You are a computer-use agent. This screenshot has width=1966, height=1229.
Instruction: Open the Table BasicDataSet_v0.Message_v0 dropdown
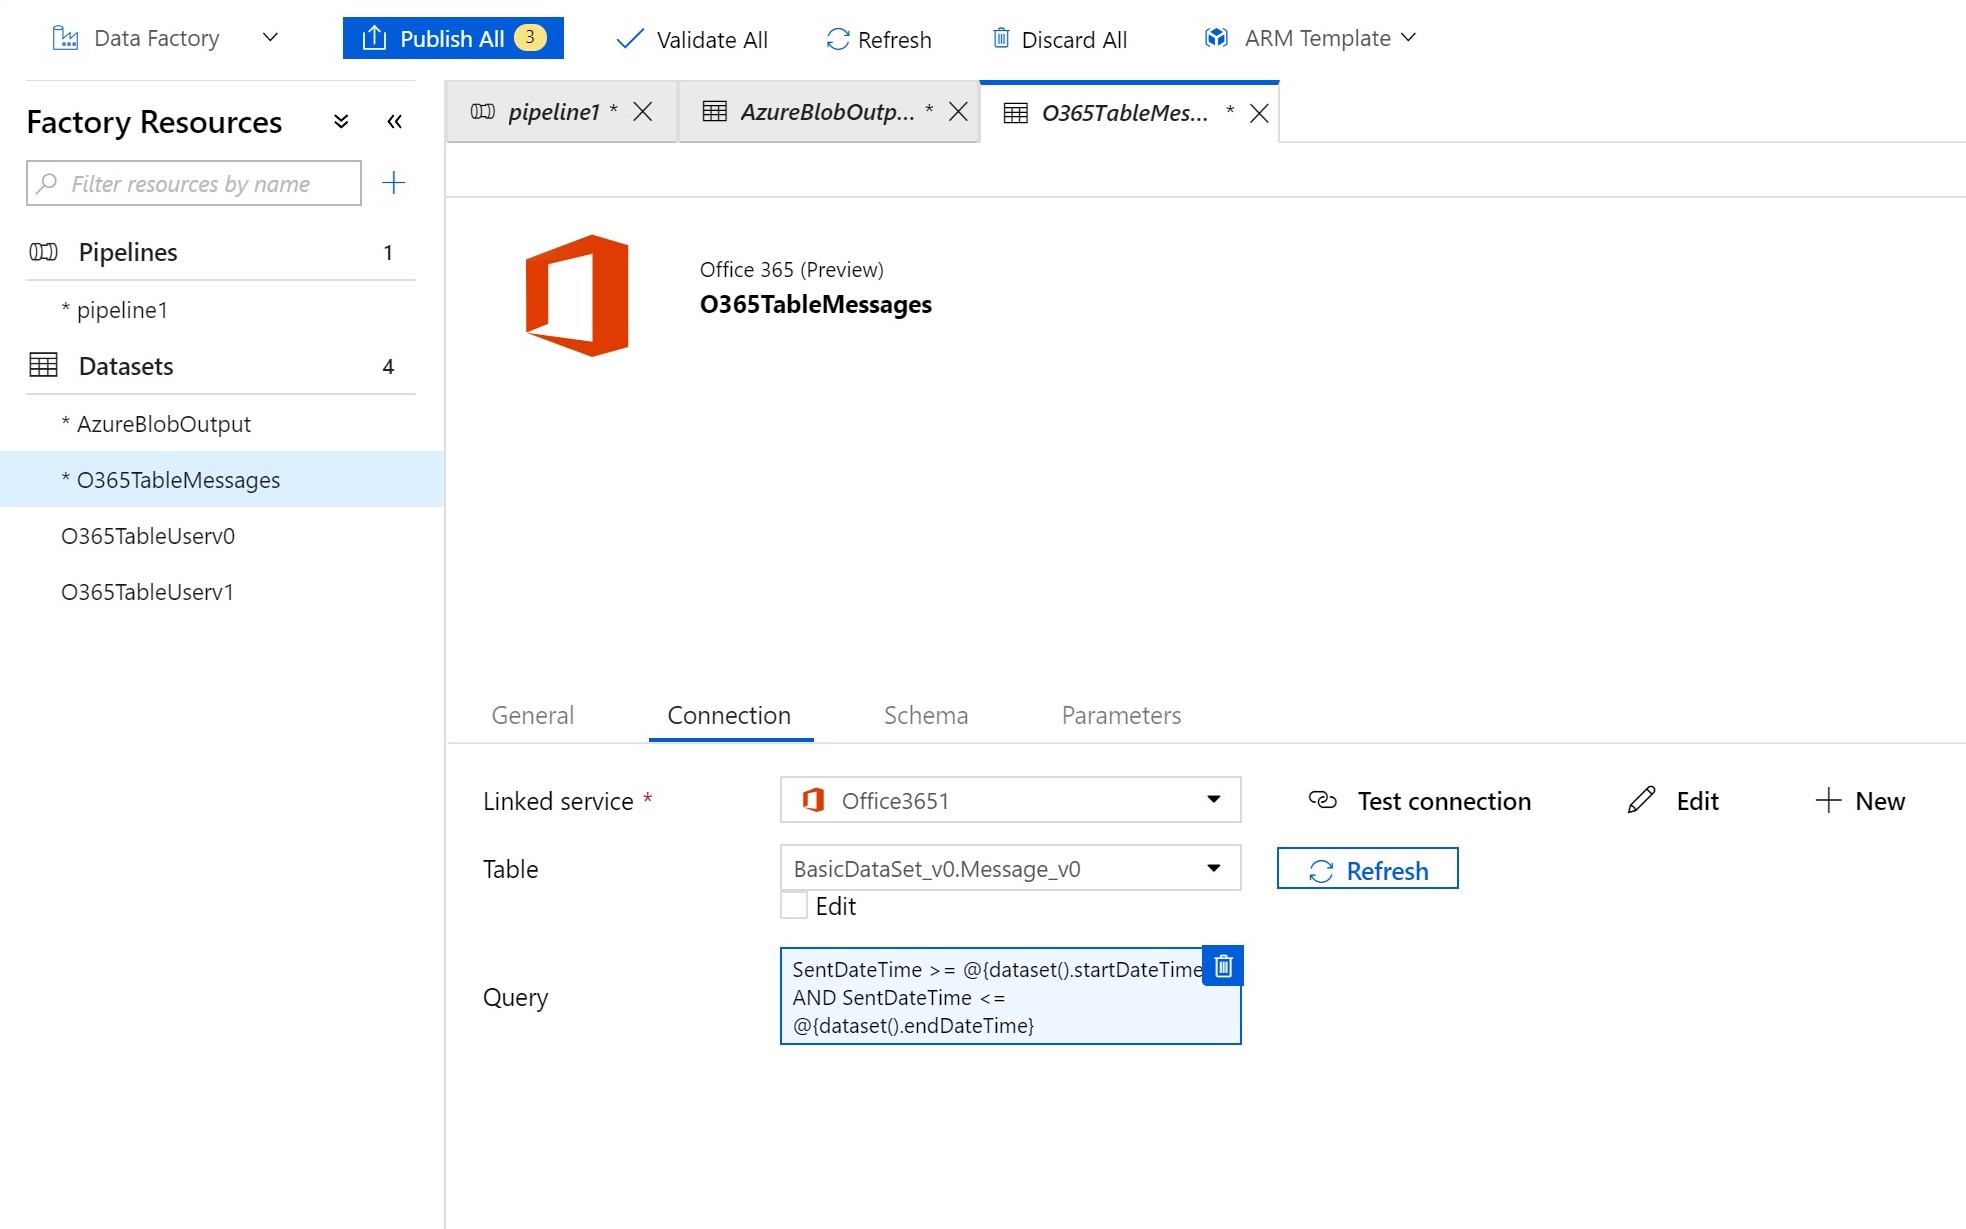(x=1213, y=868)
